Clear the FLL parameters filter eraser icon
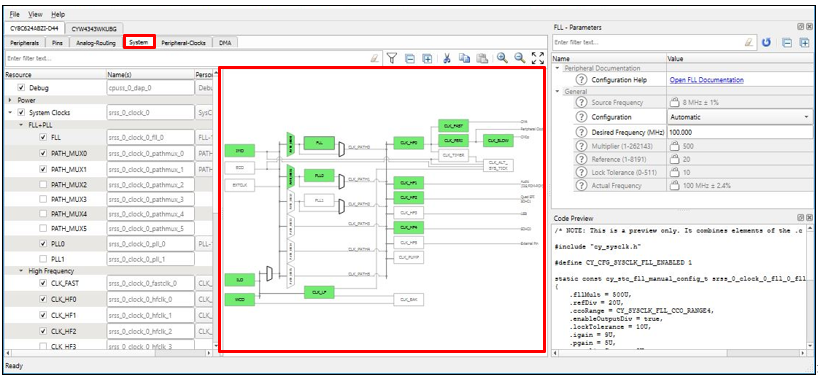The width and height of the screenshot is (818, 377). 749,42
